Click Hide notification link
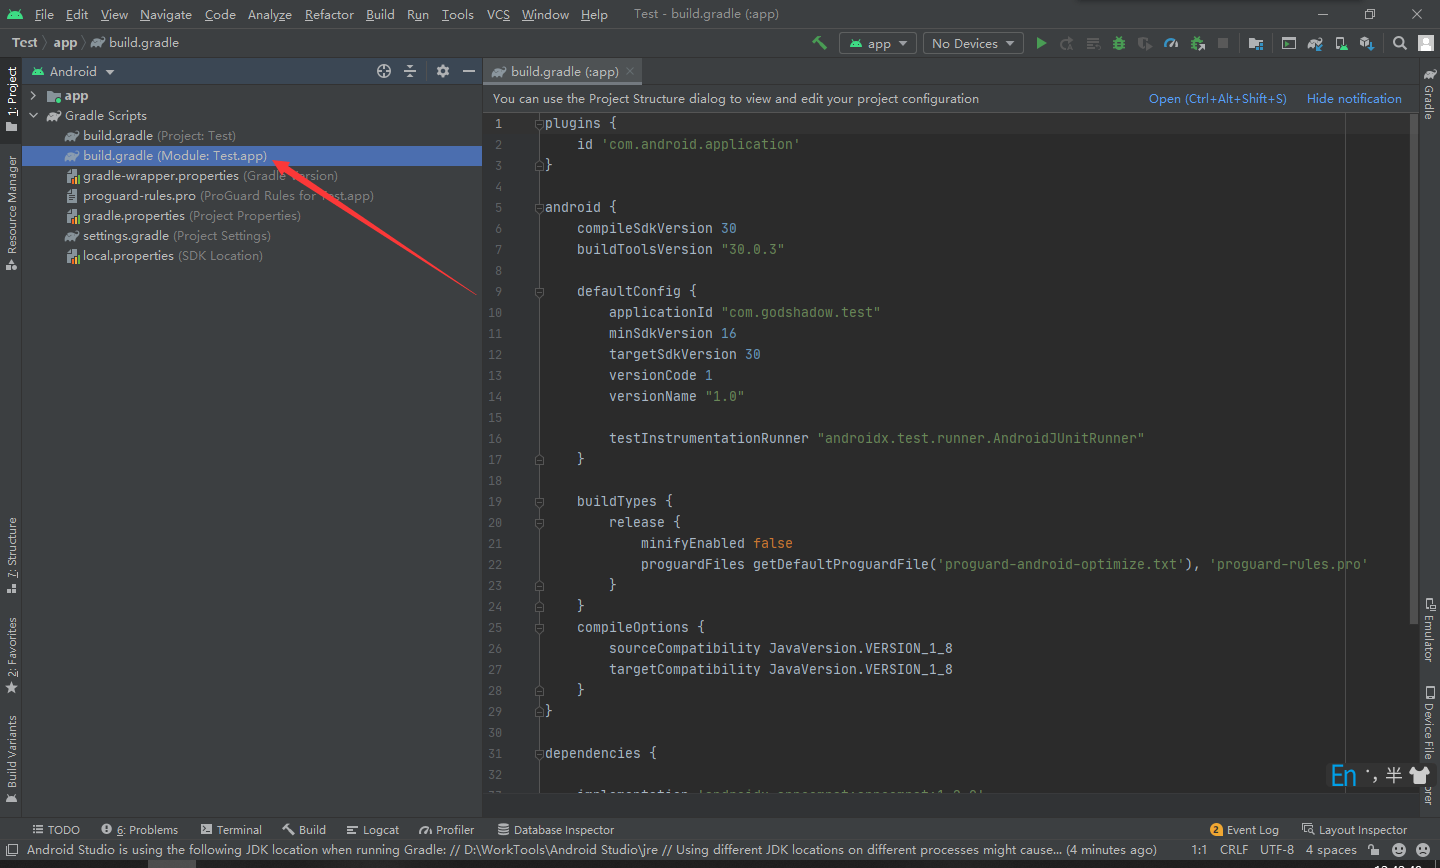1440x868 pixels. [1354, 99]
